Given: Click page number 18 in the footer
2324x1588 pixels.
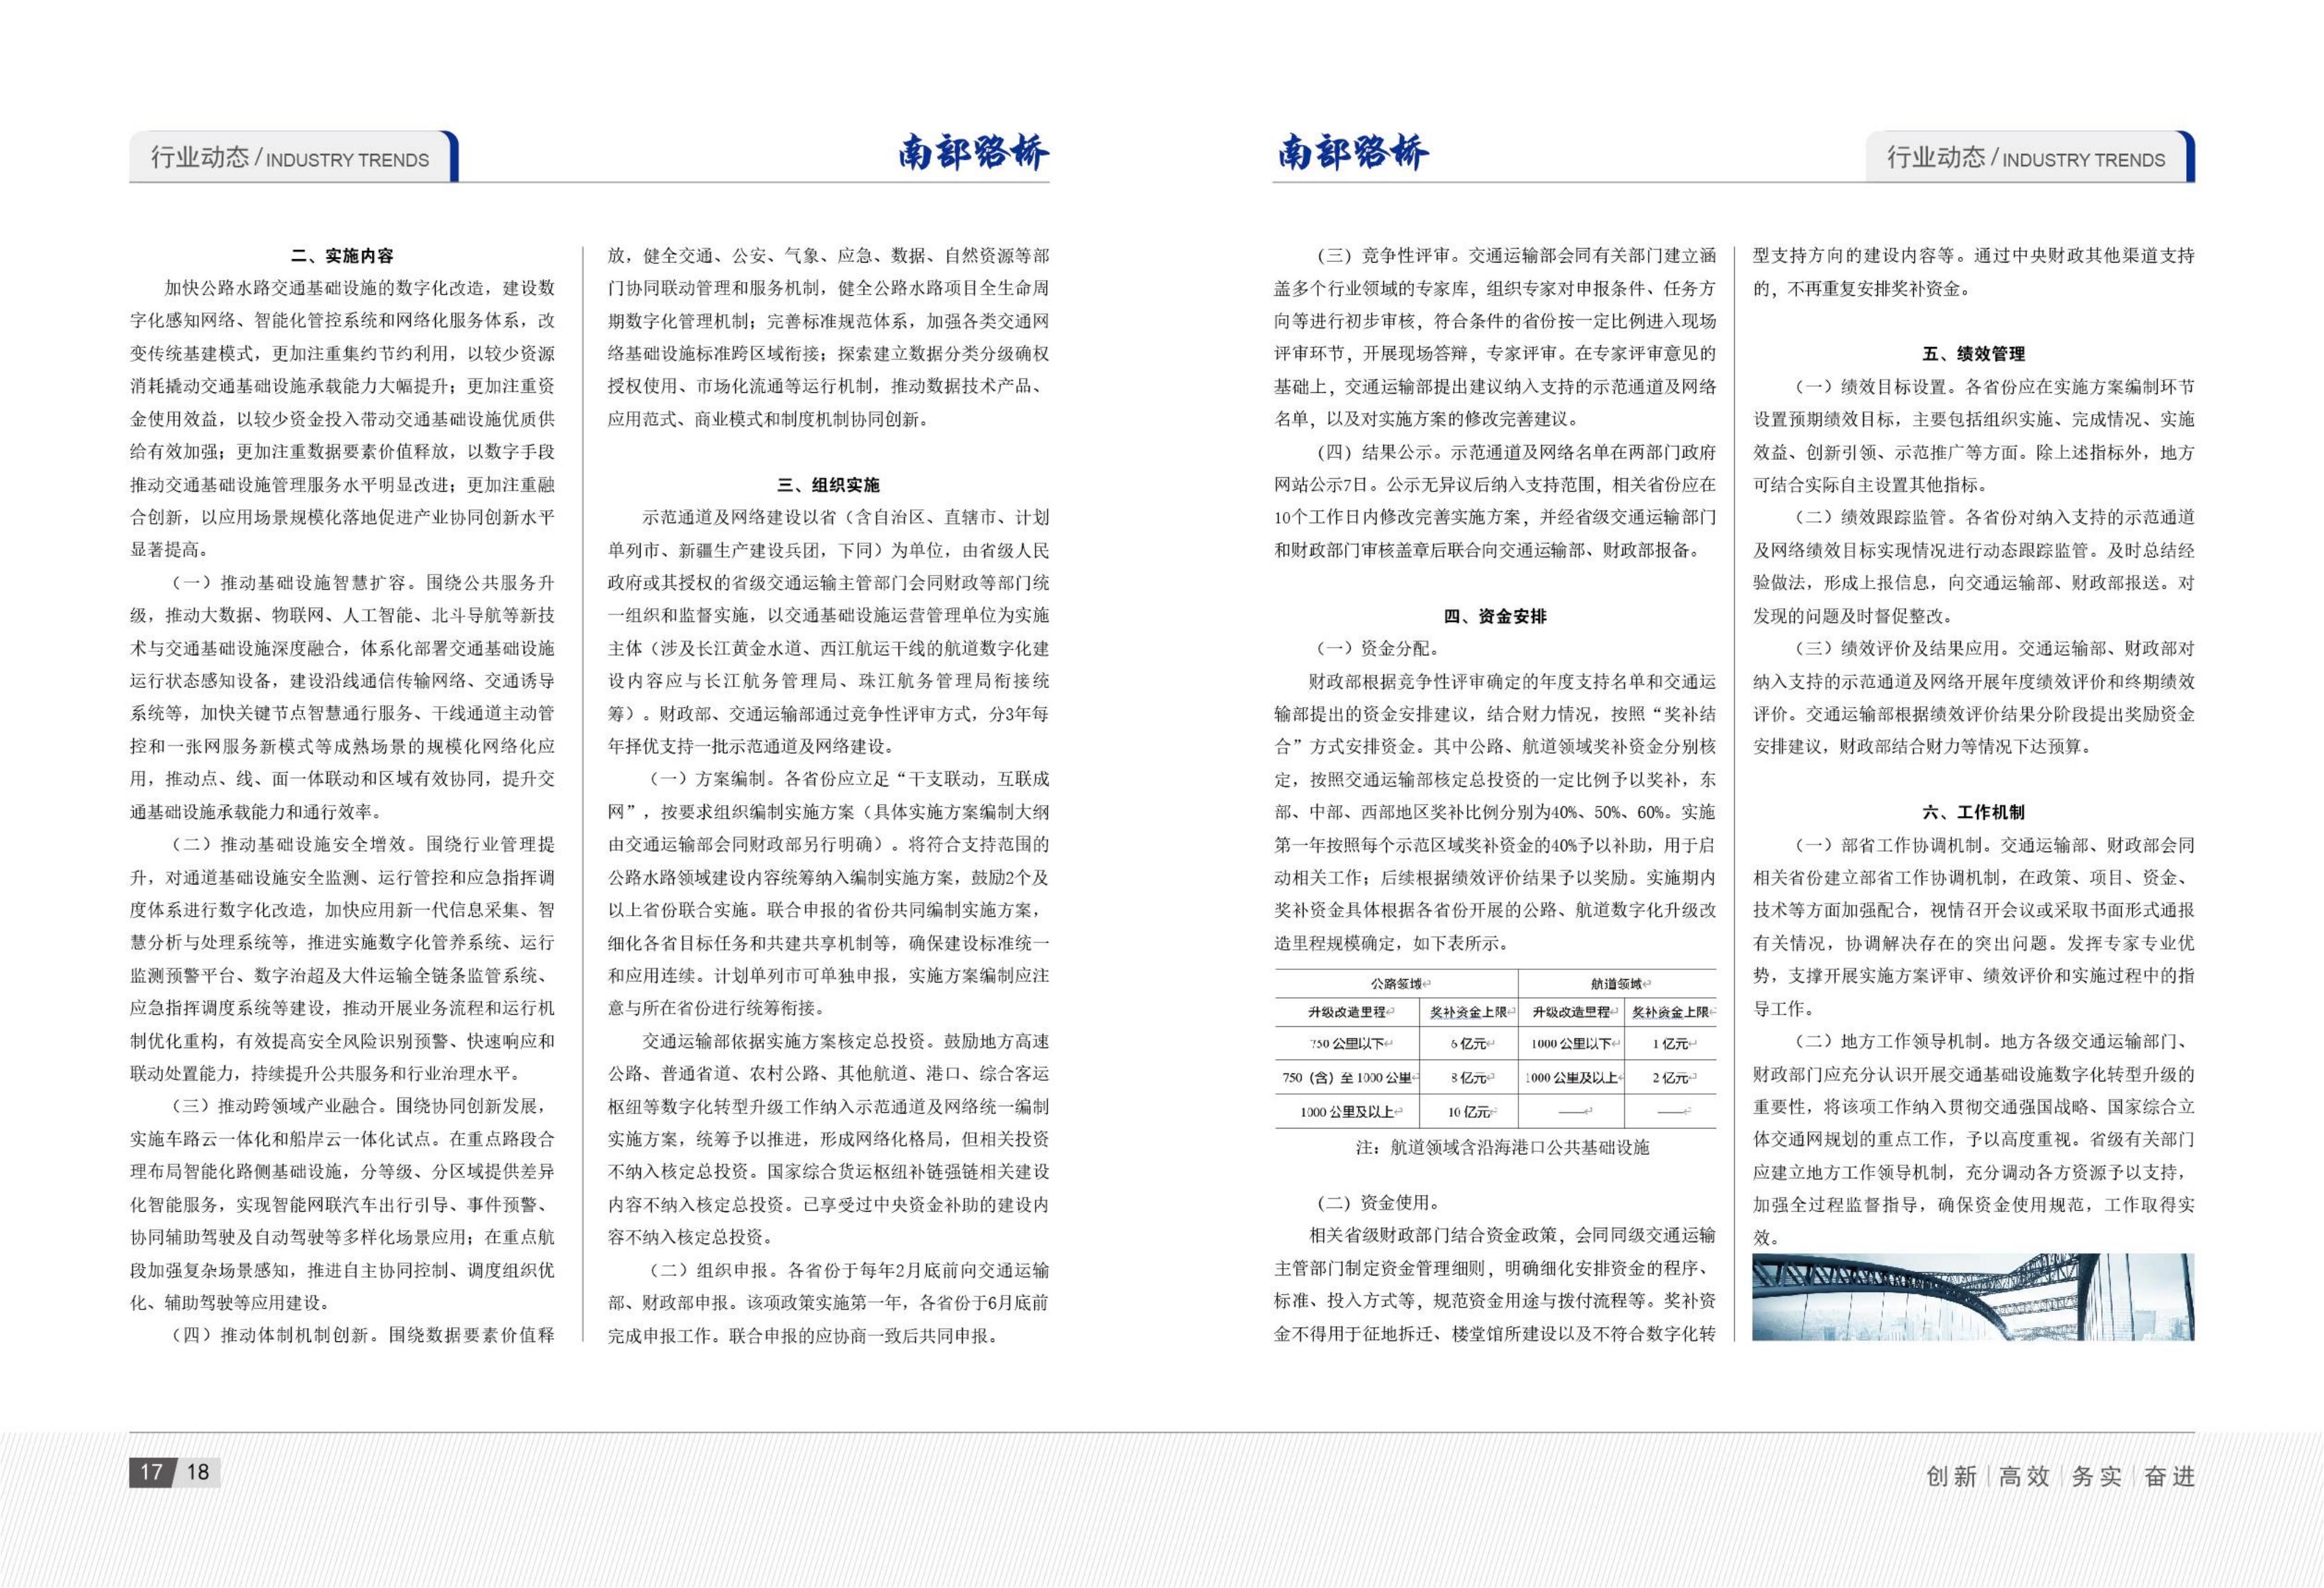Looking at the screenshot, I should coord(198,1472).
